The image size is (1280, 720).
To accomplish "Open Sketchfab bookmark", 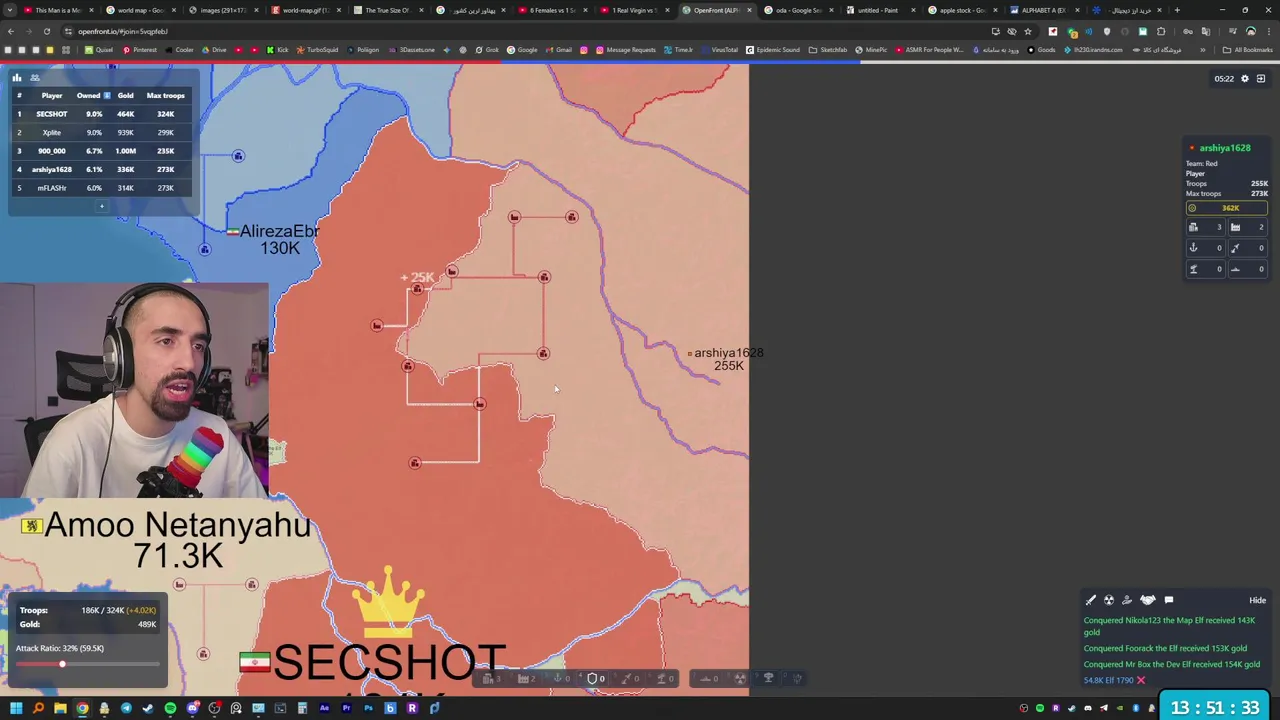I will [829, 50].
